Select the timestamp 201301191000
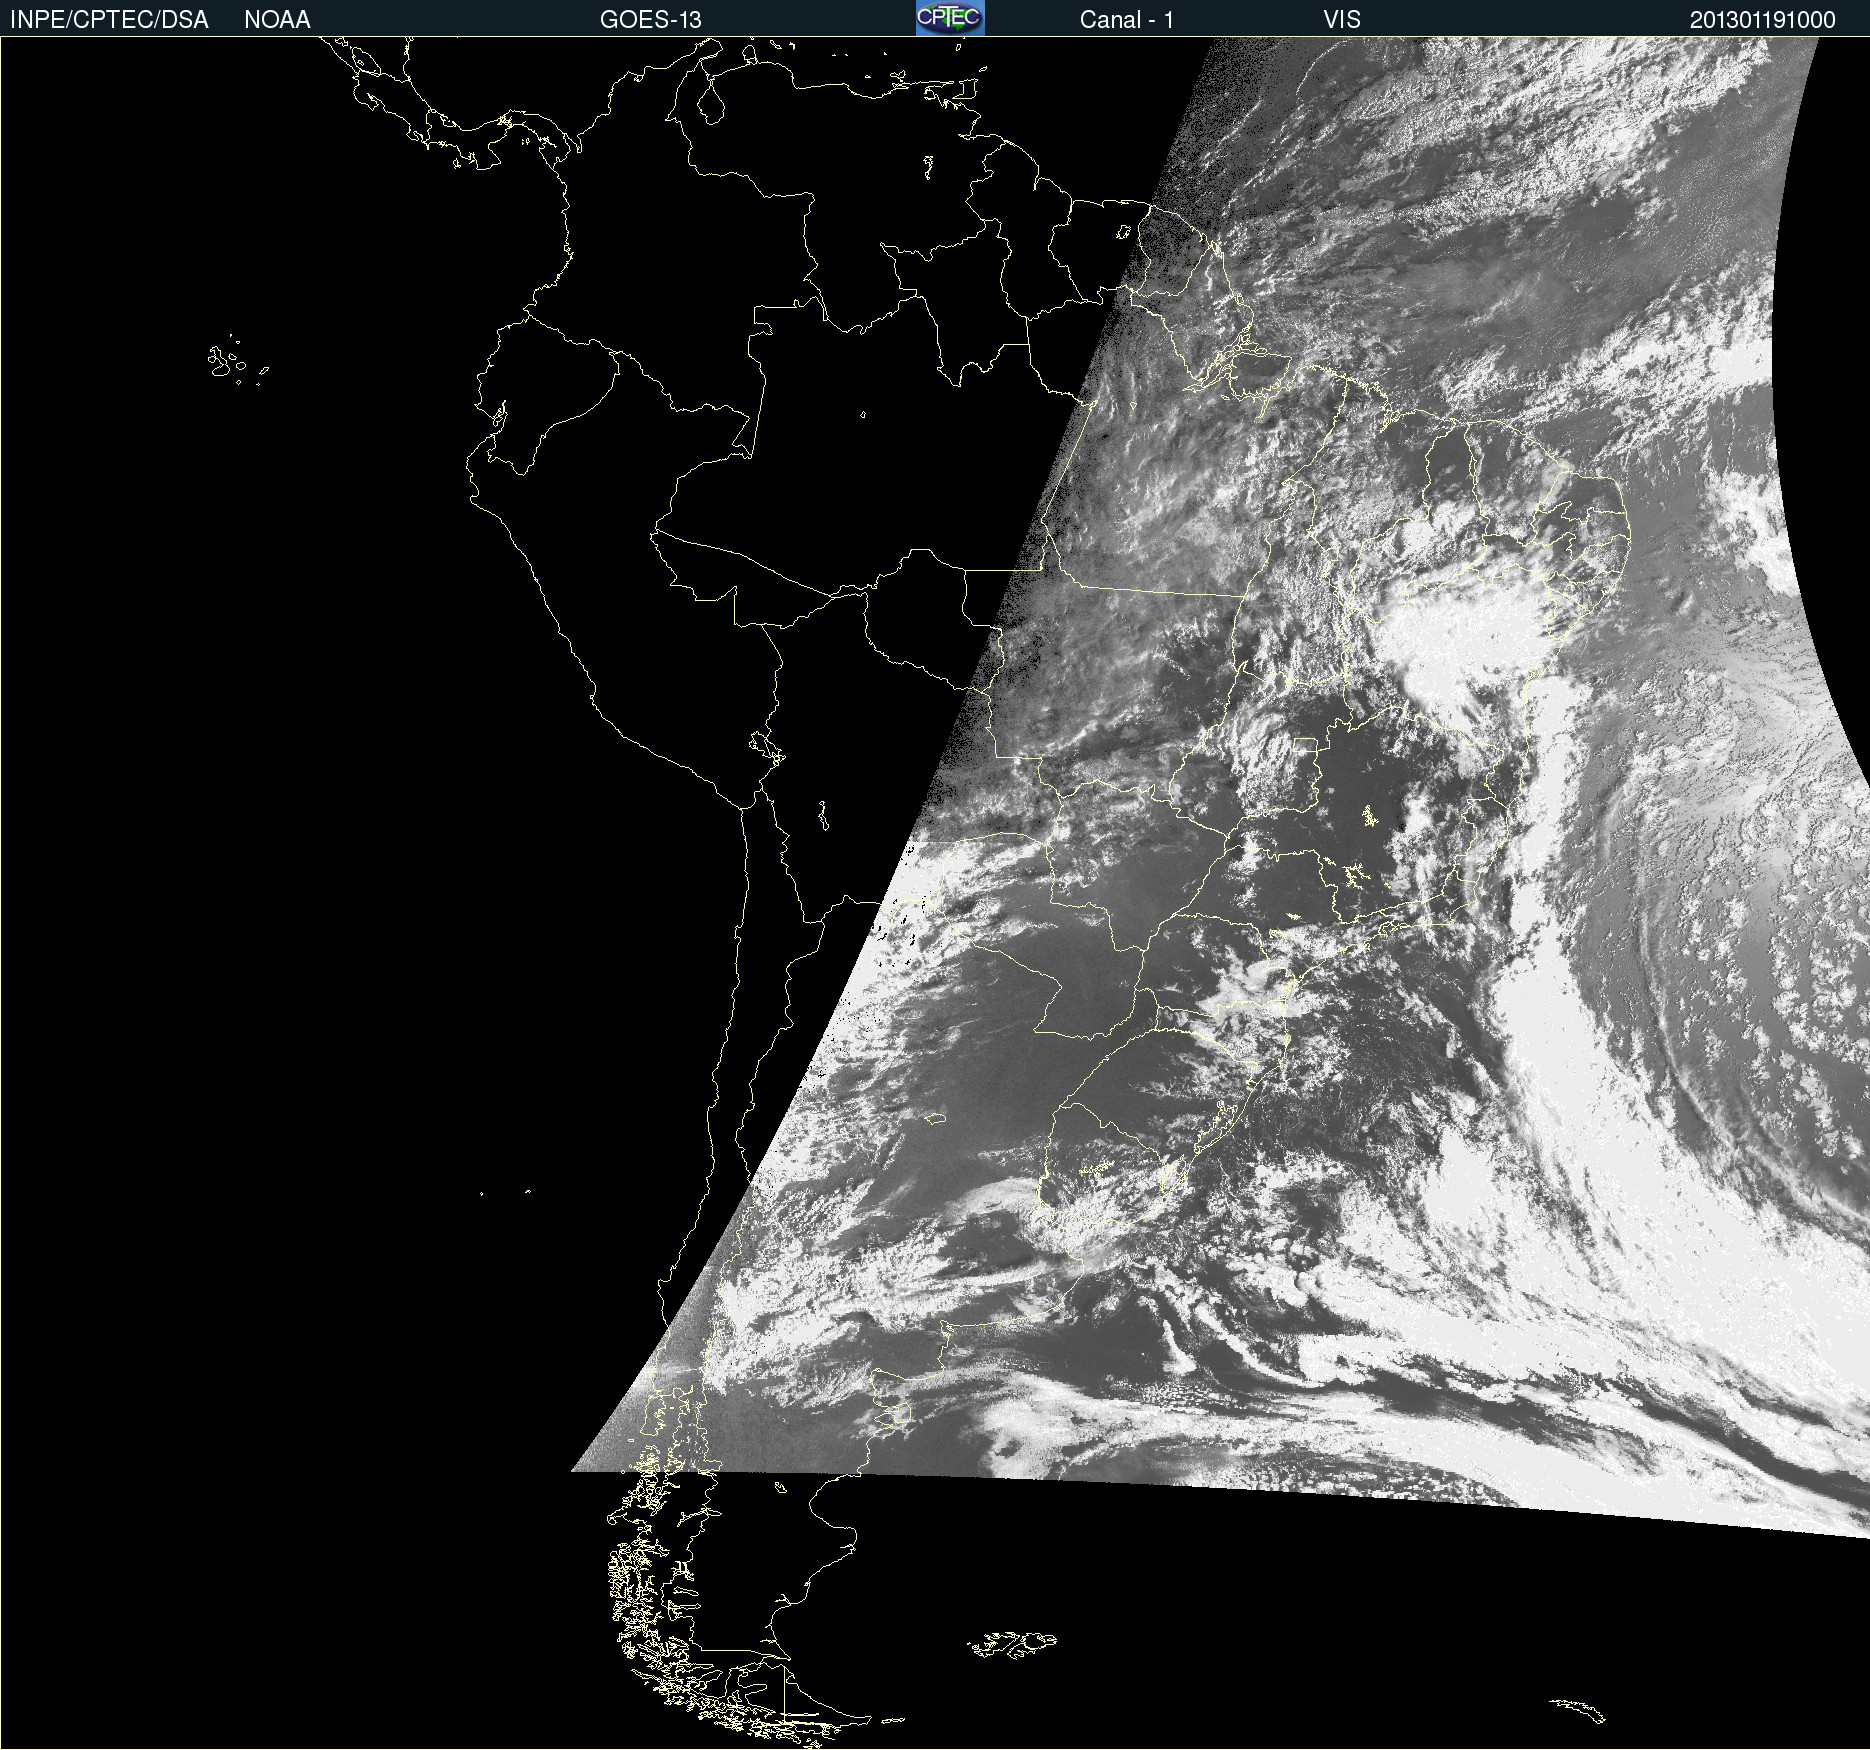1870x1750 pixels. tap(1762, 20)
